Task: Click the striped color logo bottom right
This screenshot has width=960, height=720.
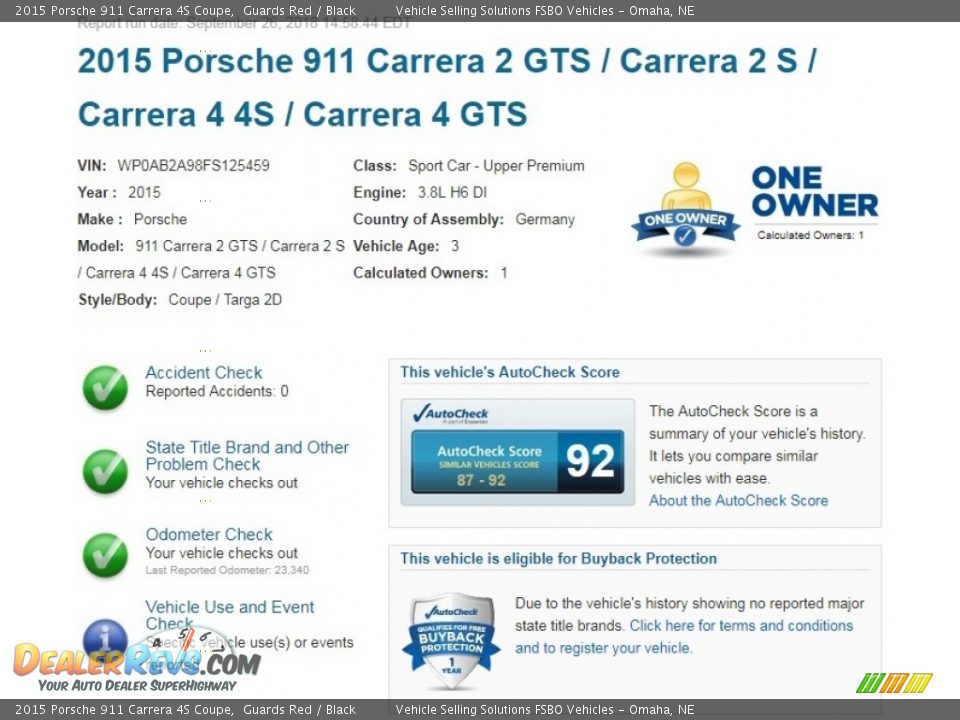Action: point(894,683)
